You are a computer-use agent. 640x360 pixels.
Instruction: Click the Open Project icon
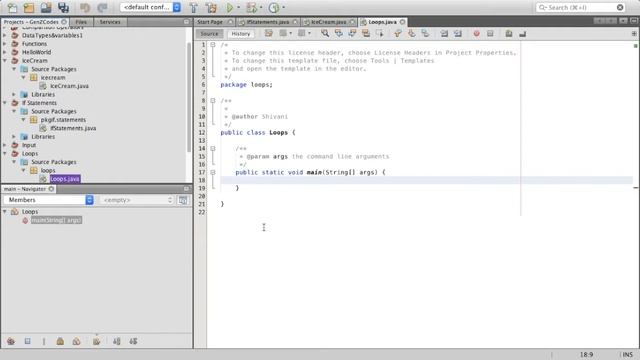click(46, 7)
